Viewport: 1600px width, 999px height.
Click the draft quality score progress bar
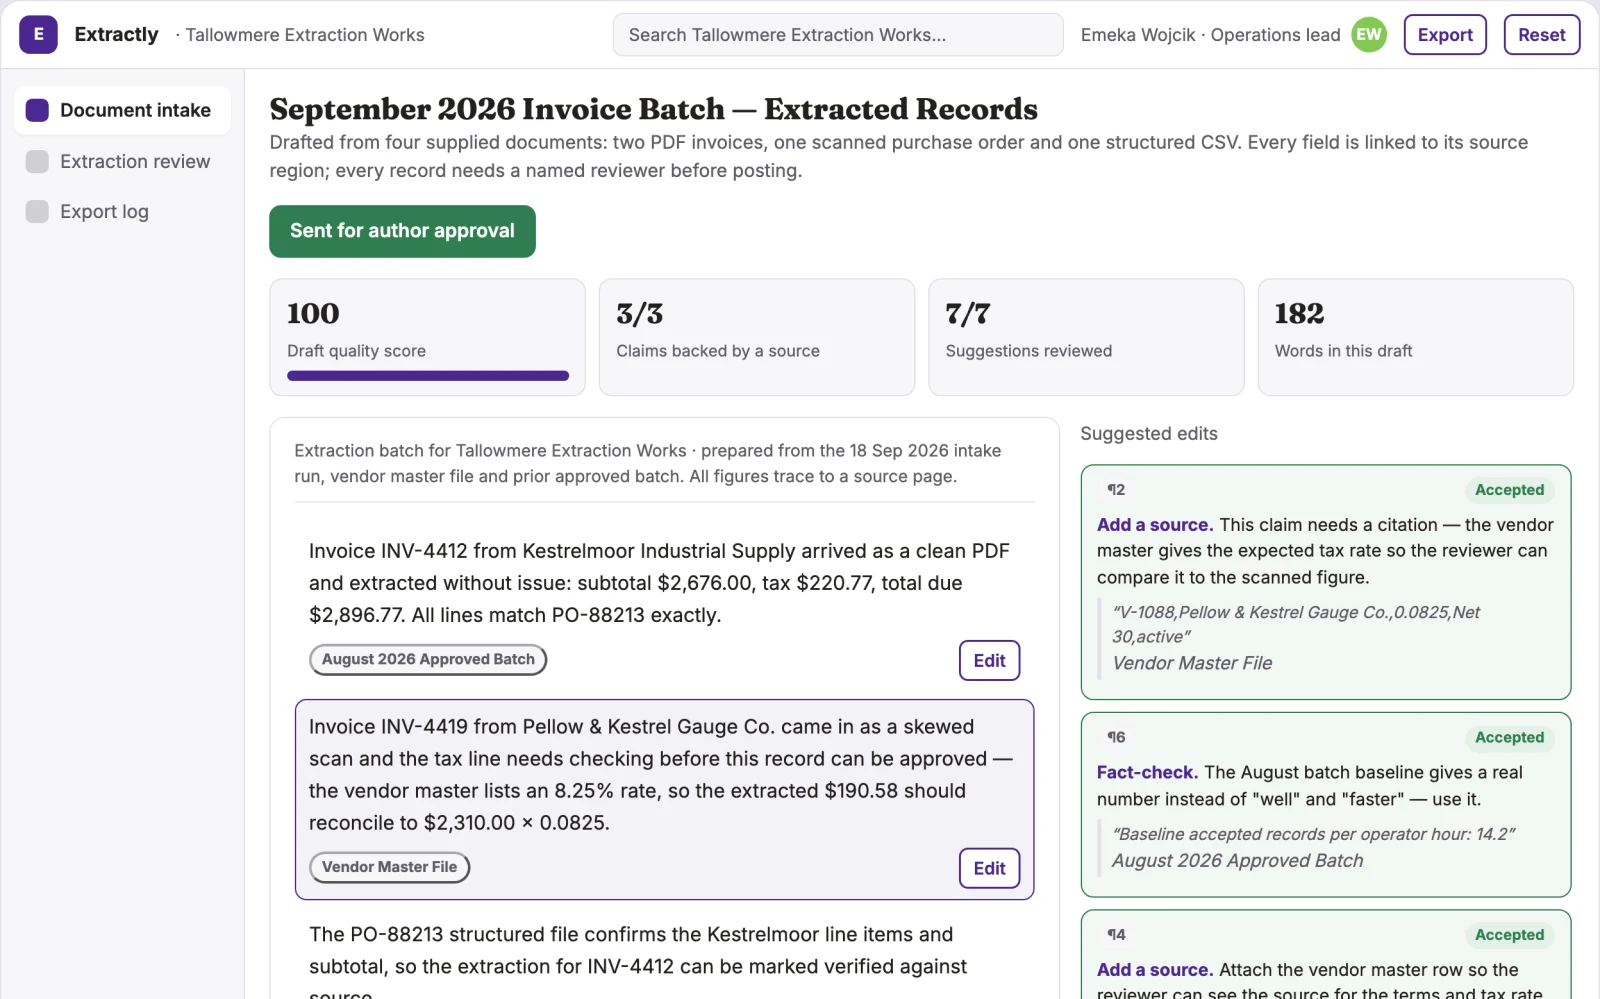(428, 376)
